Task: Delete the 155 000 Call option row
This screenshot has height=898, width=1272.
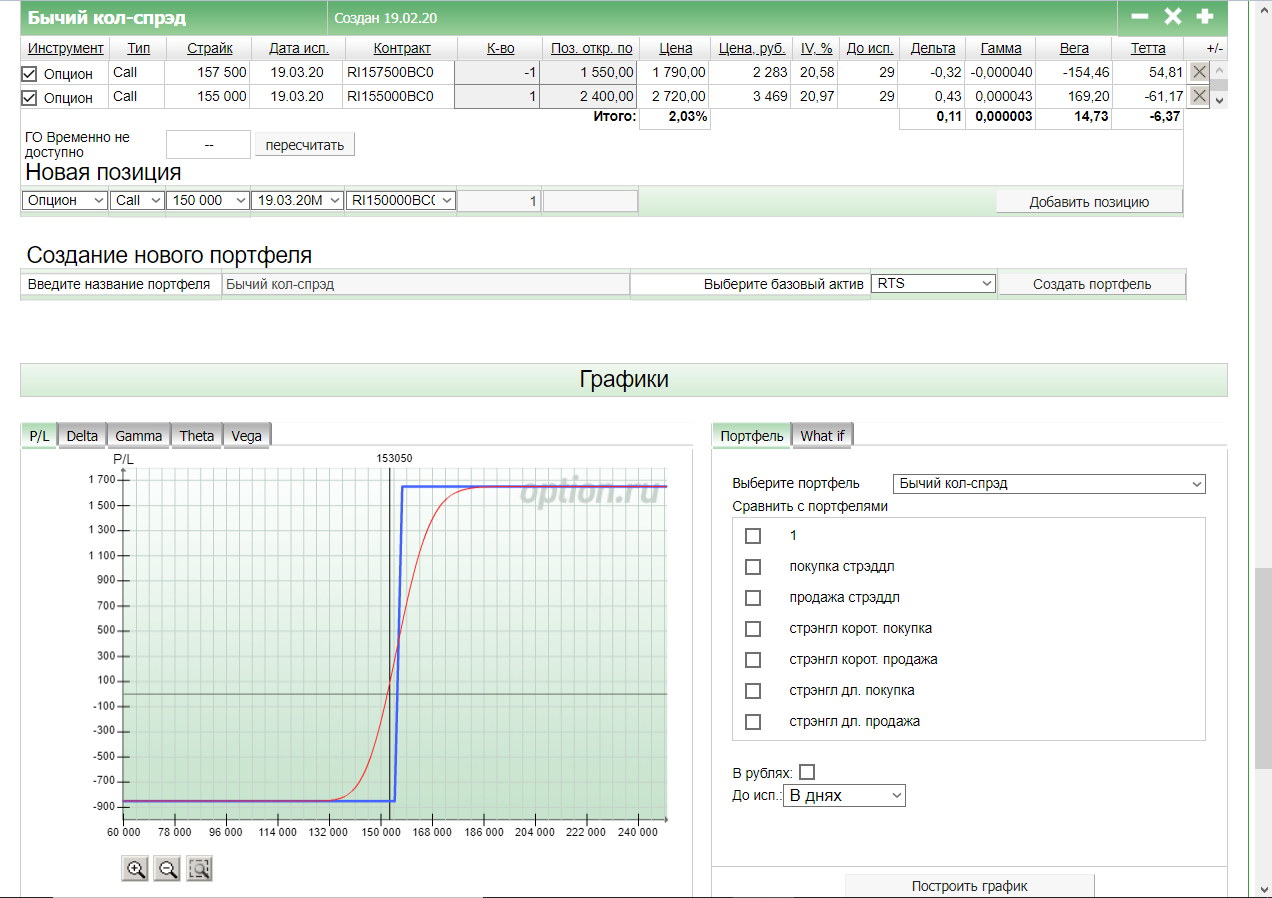Action: (1199, 97)
